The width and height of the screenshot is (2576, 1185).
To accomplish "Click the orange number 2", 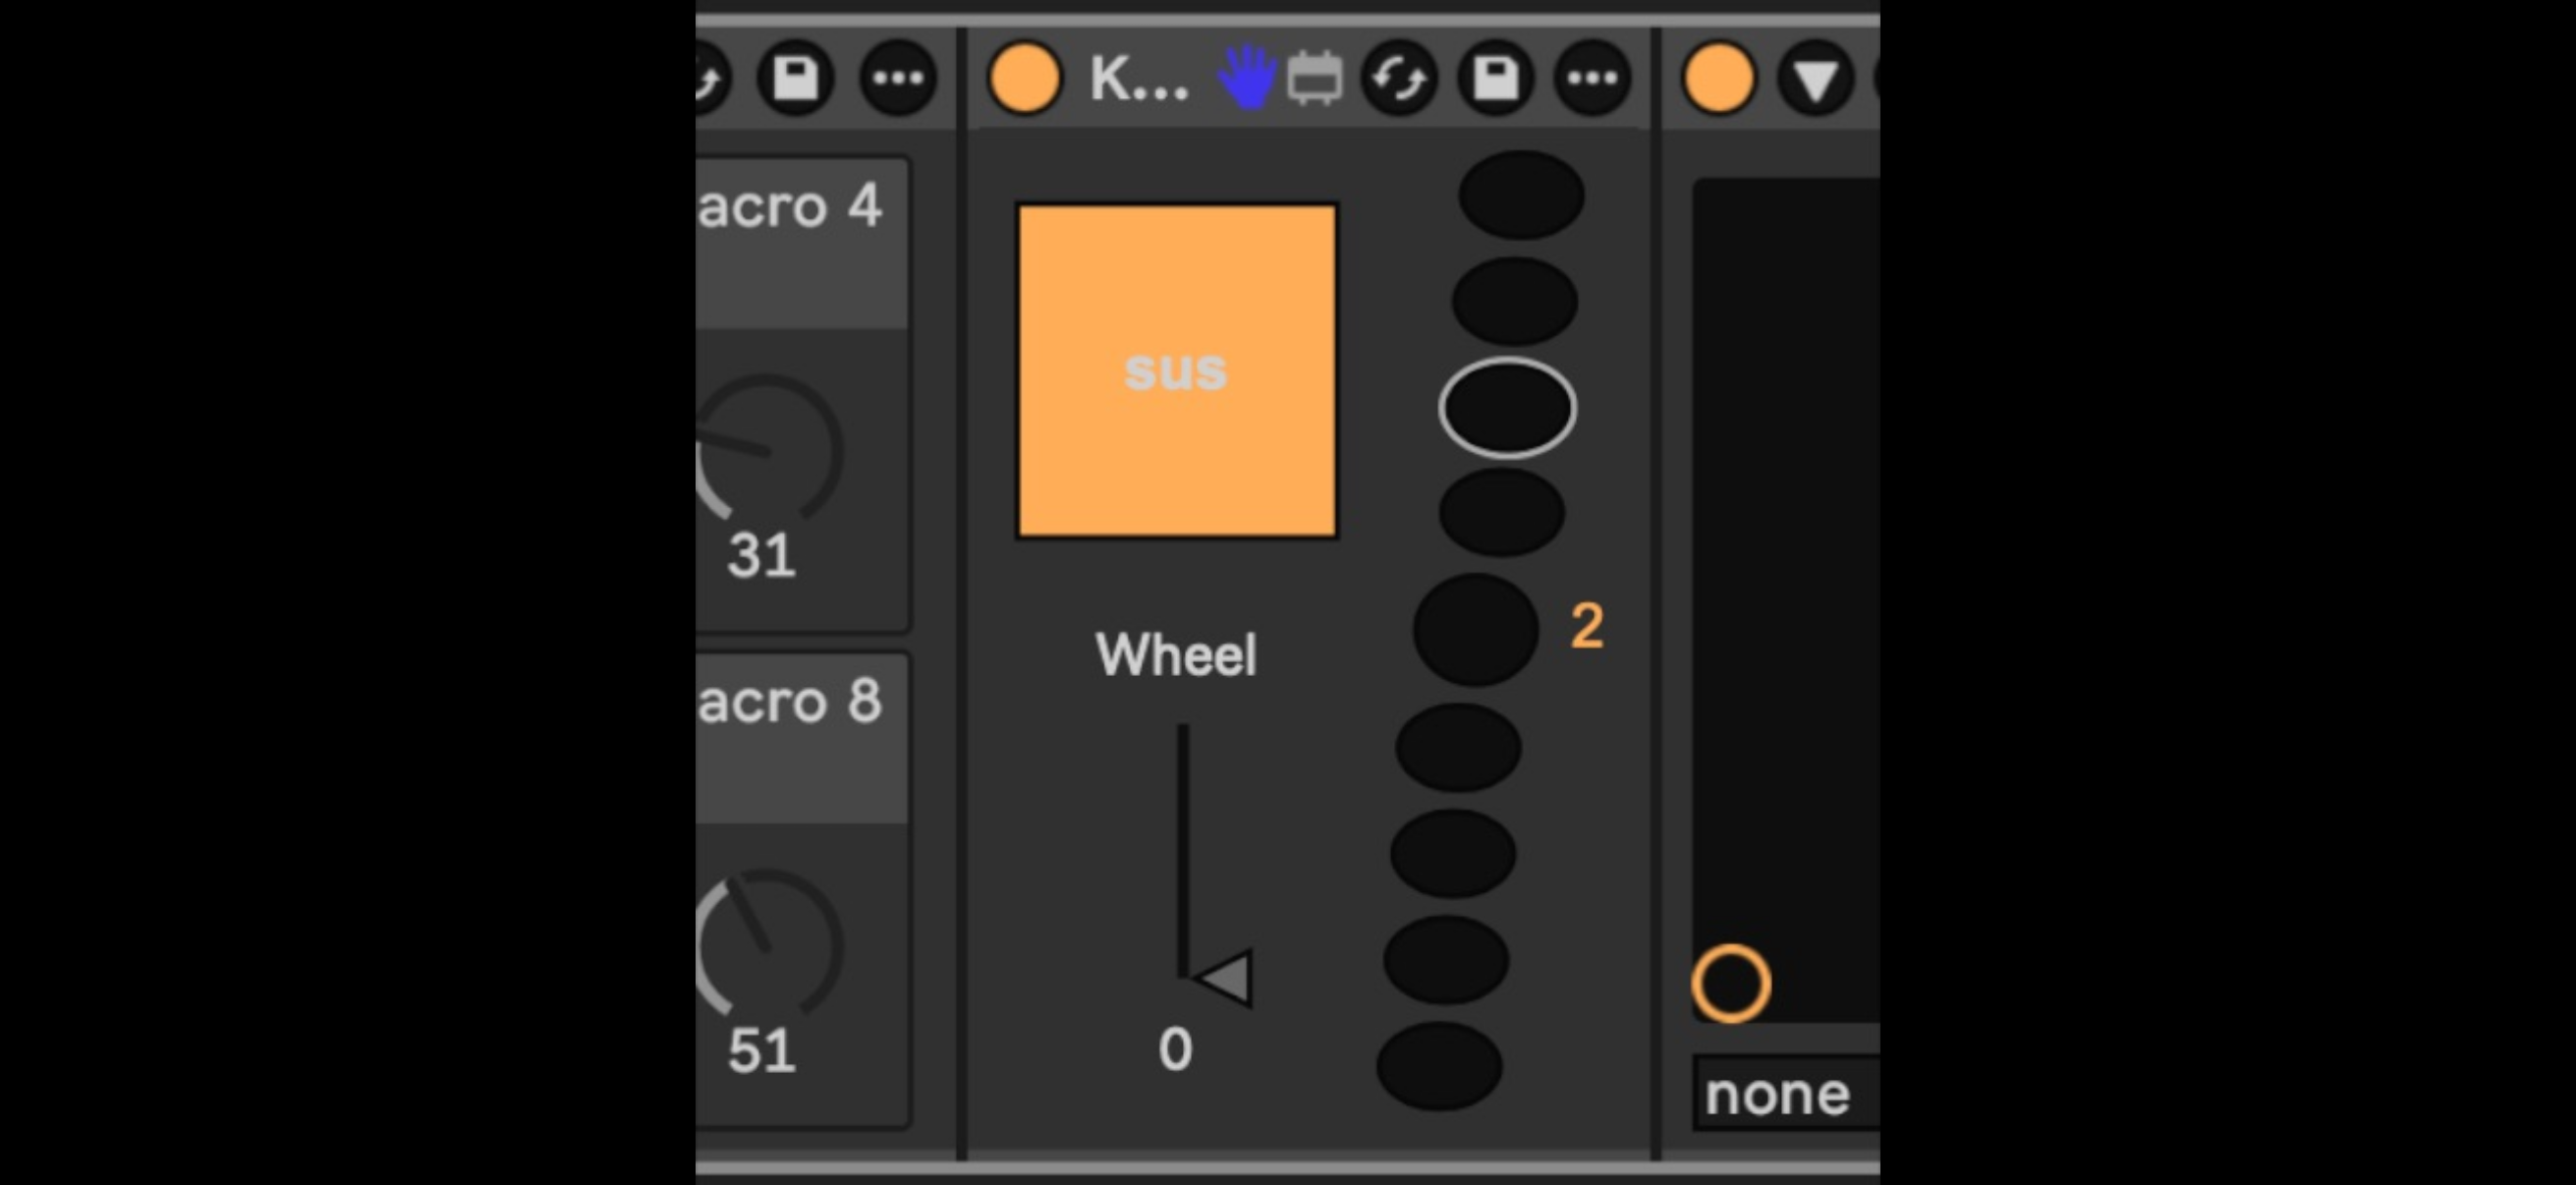I will pos(1587,626).
